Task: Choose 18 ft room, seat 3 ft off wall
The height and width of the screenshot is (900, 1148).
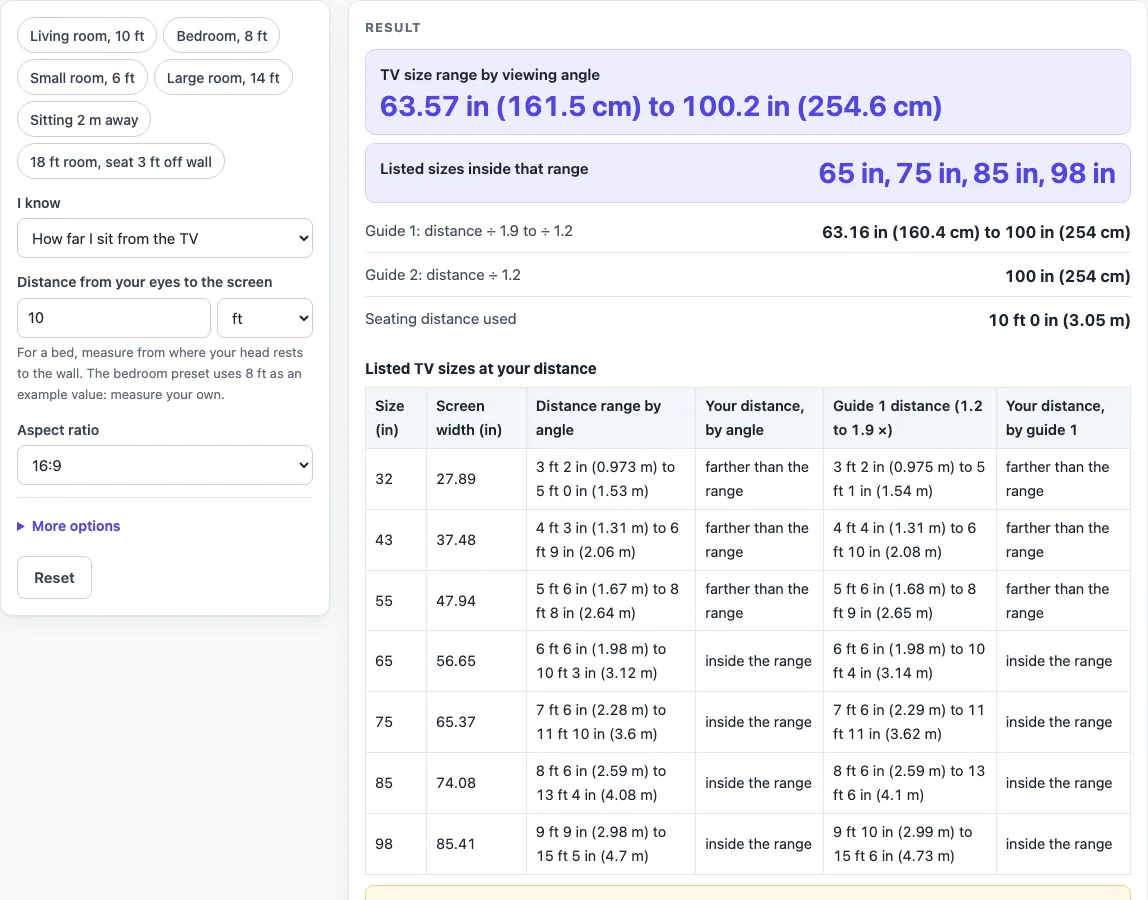Action: click(121, 162)
